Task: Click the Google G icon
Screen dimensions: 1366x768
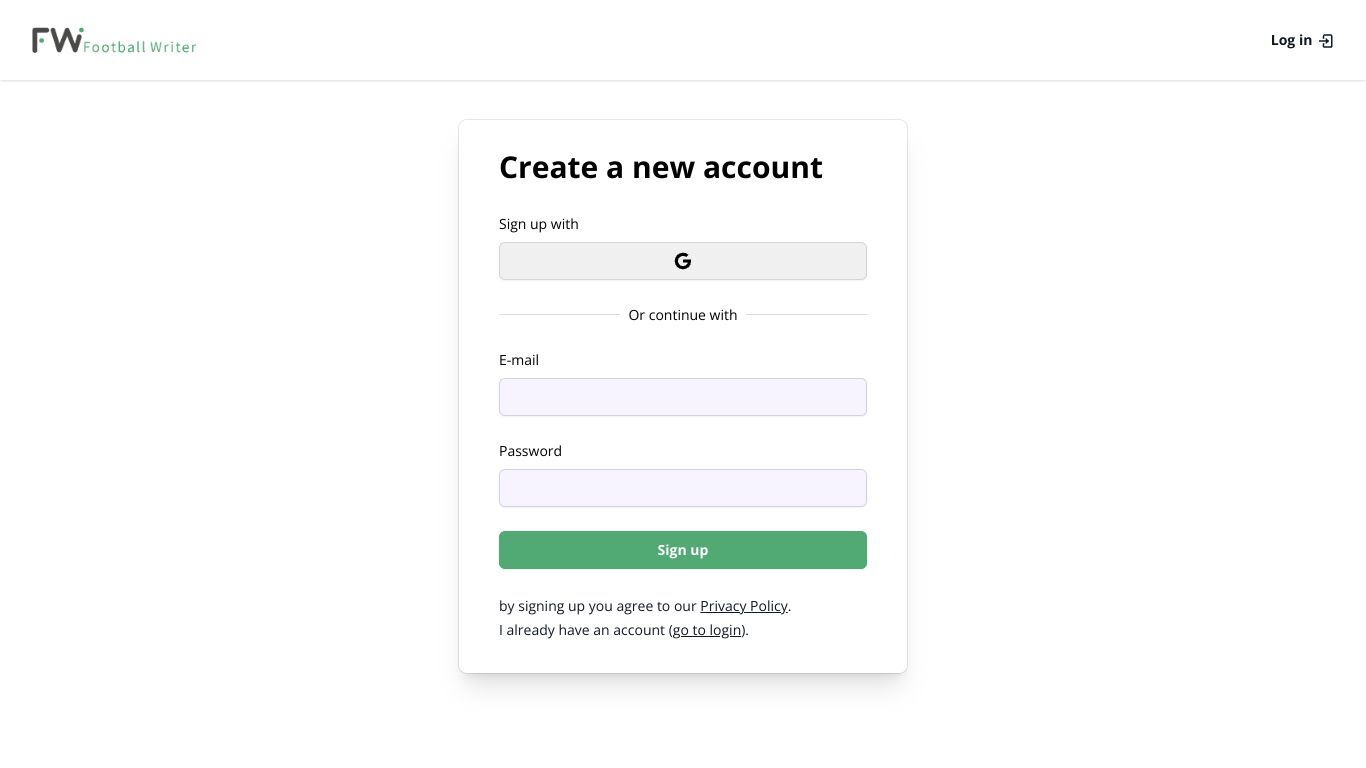Action: tap(683, 261)
